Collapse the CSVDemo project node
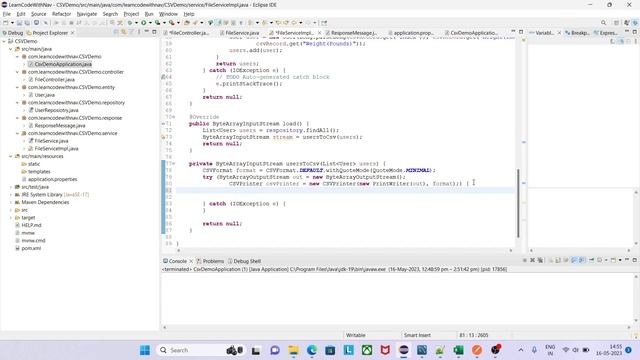This screenshot has width=640, height=360. (4, 41)
